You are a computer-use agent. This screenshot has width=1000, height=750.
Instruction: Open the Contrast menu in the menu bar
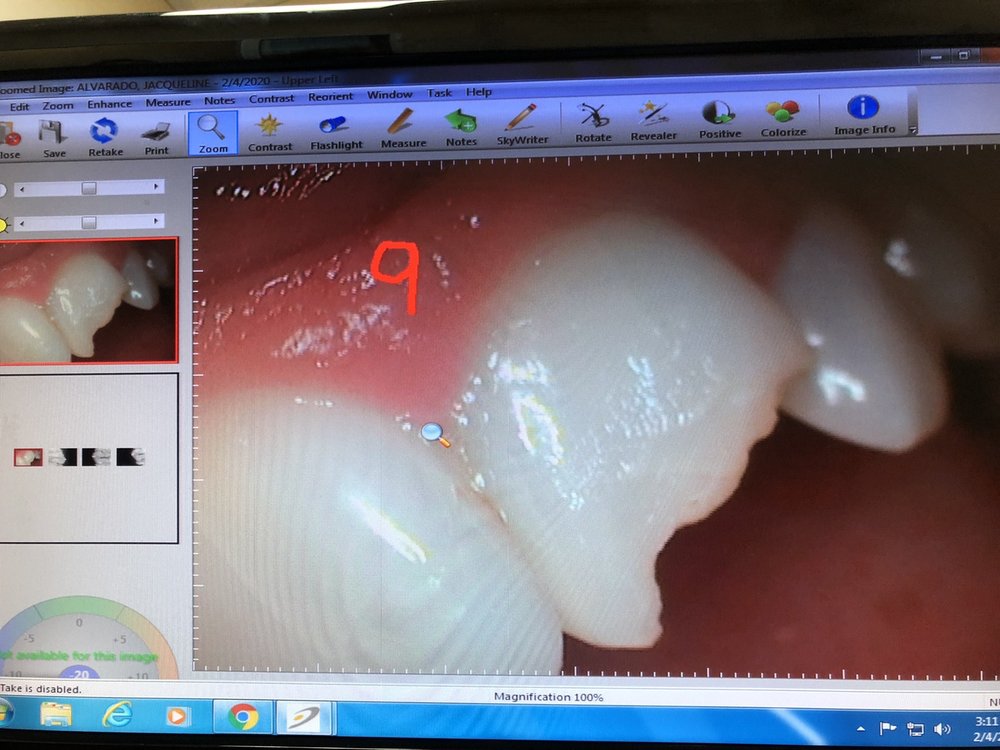click(272, 99)
